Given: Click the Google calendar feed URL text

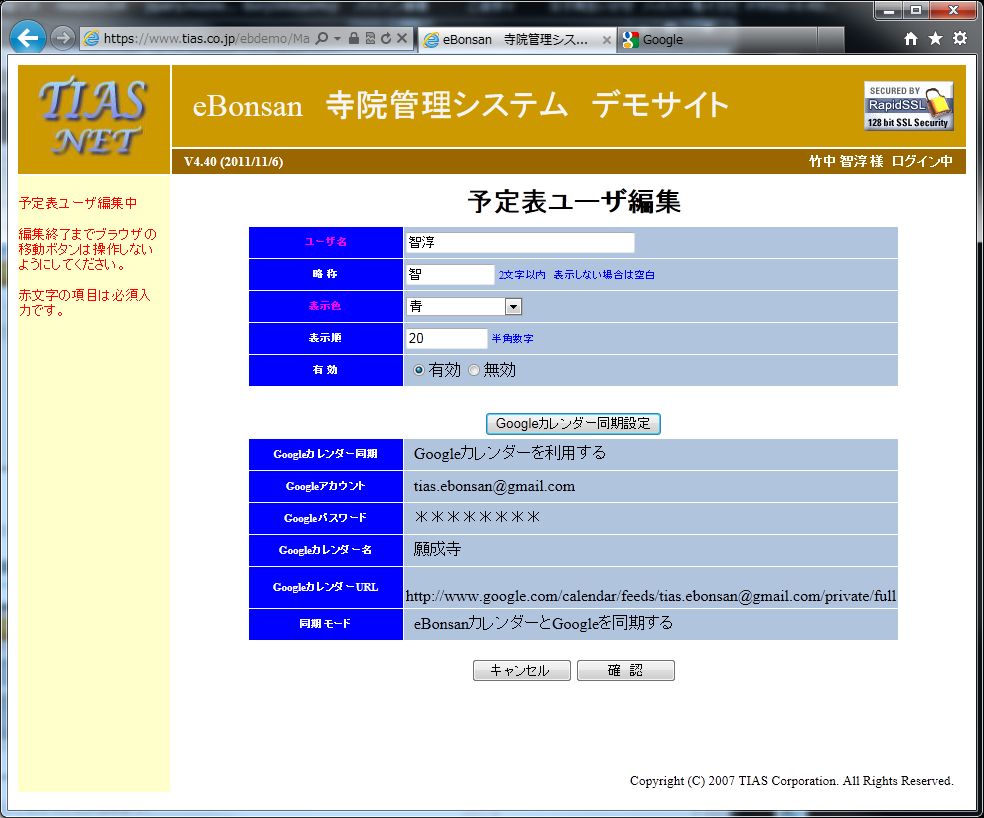Looking at the screenshot, I should click(x=651, y=596).
